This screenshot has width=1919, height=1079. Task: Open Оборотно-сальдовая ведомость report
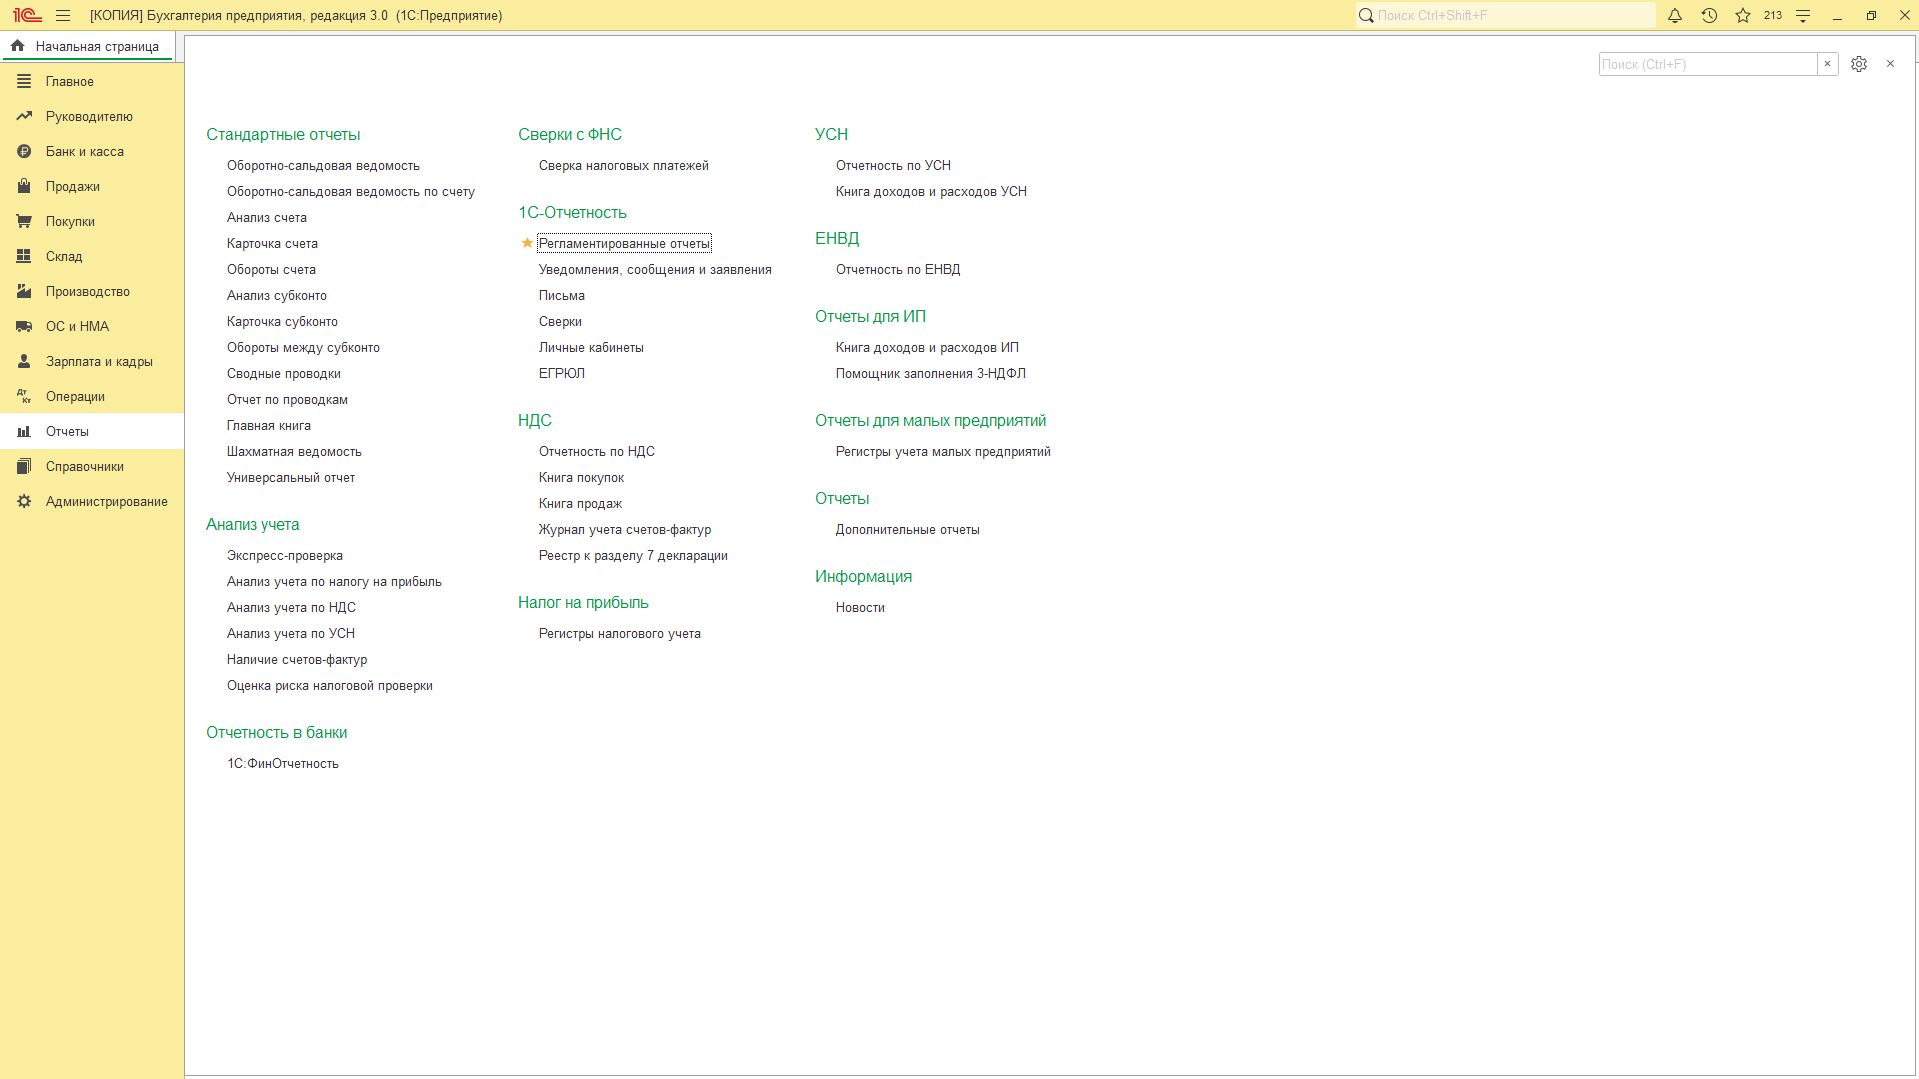point(323,165)
